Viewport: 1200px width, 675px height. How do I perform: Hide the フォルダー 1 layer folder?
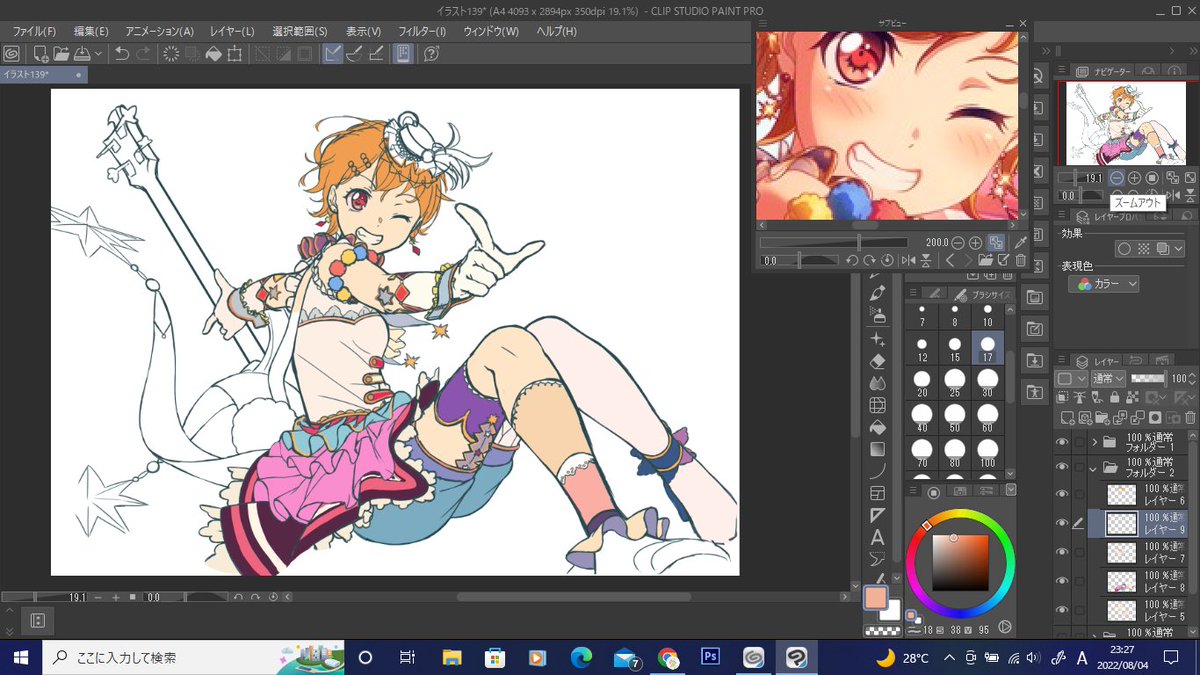click(1062, 441)
